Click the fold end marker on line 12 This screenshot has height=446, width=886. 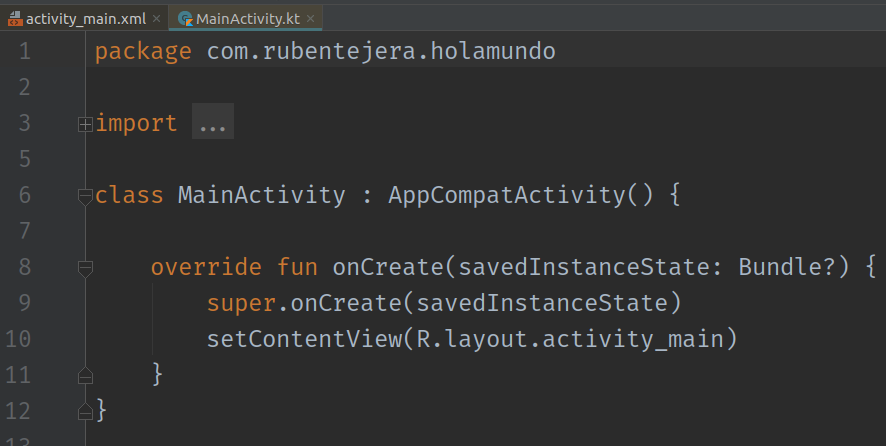[85, 412]
